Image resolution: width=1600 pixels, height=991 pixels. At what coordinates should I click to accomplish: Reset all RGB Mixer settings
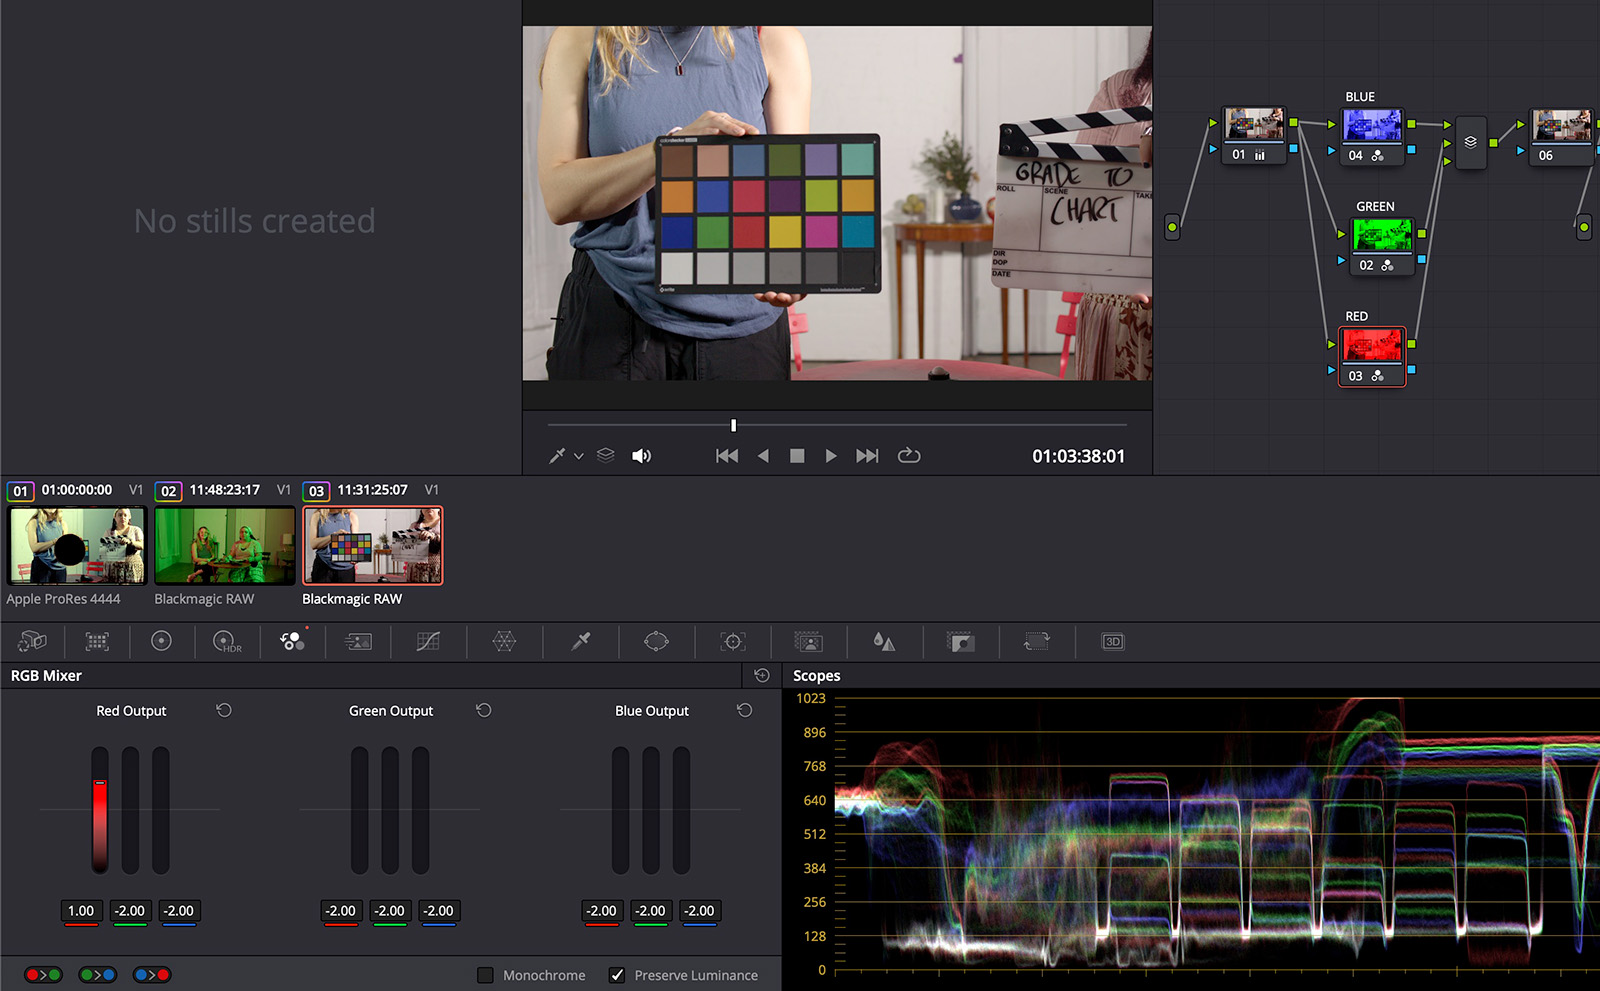(x=762, y=676)
